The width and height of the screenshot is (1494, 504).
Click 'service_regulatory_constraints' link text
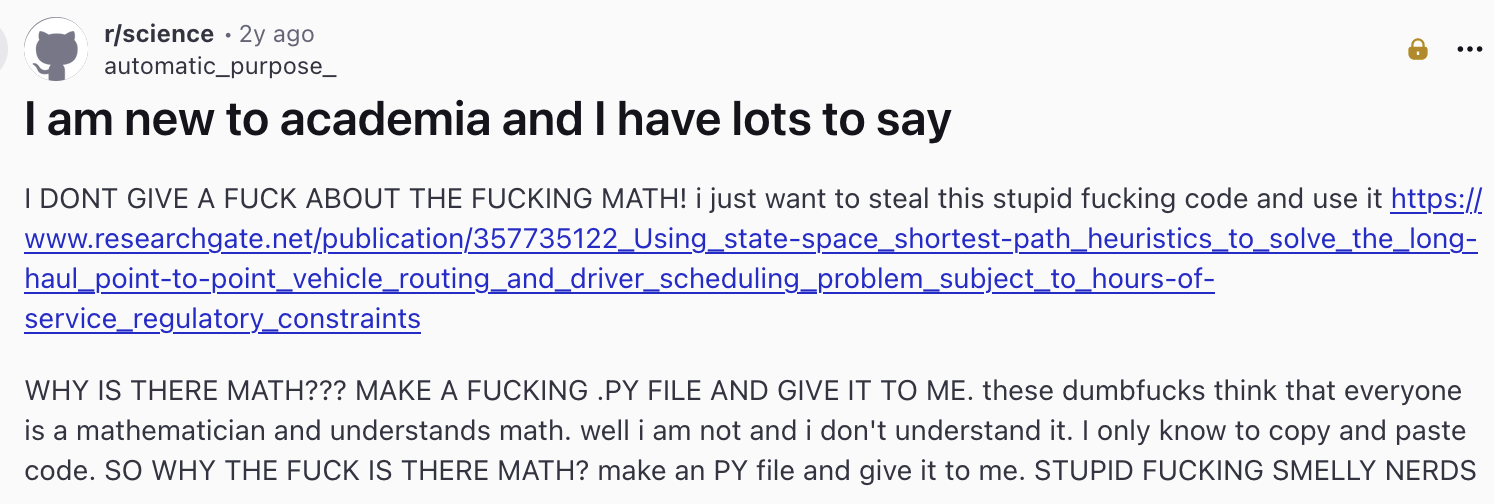click(x=222, y=319)
